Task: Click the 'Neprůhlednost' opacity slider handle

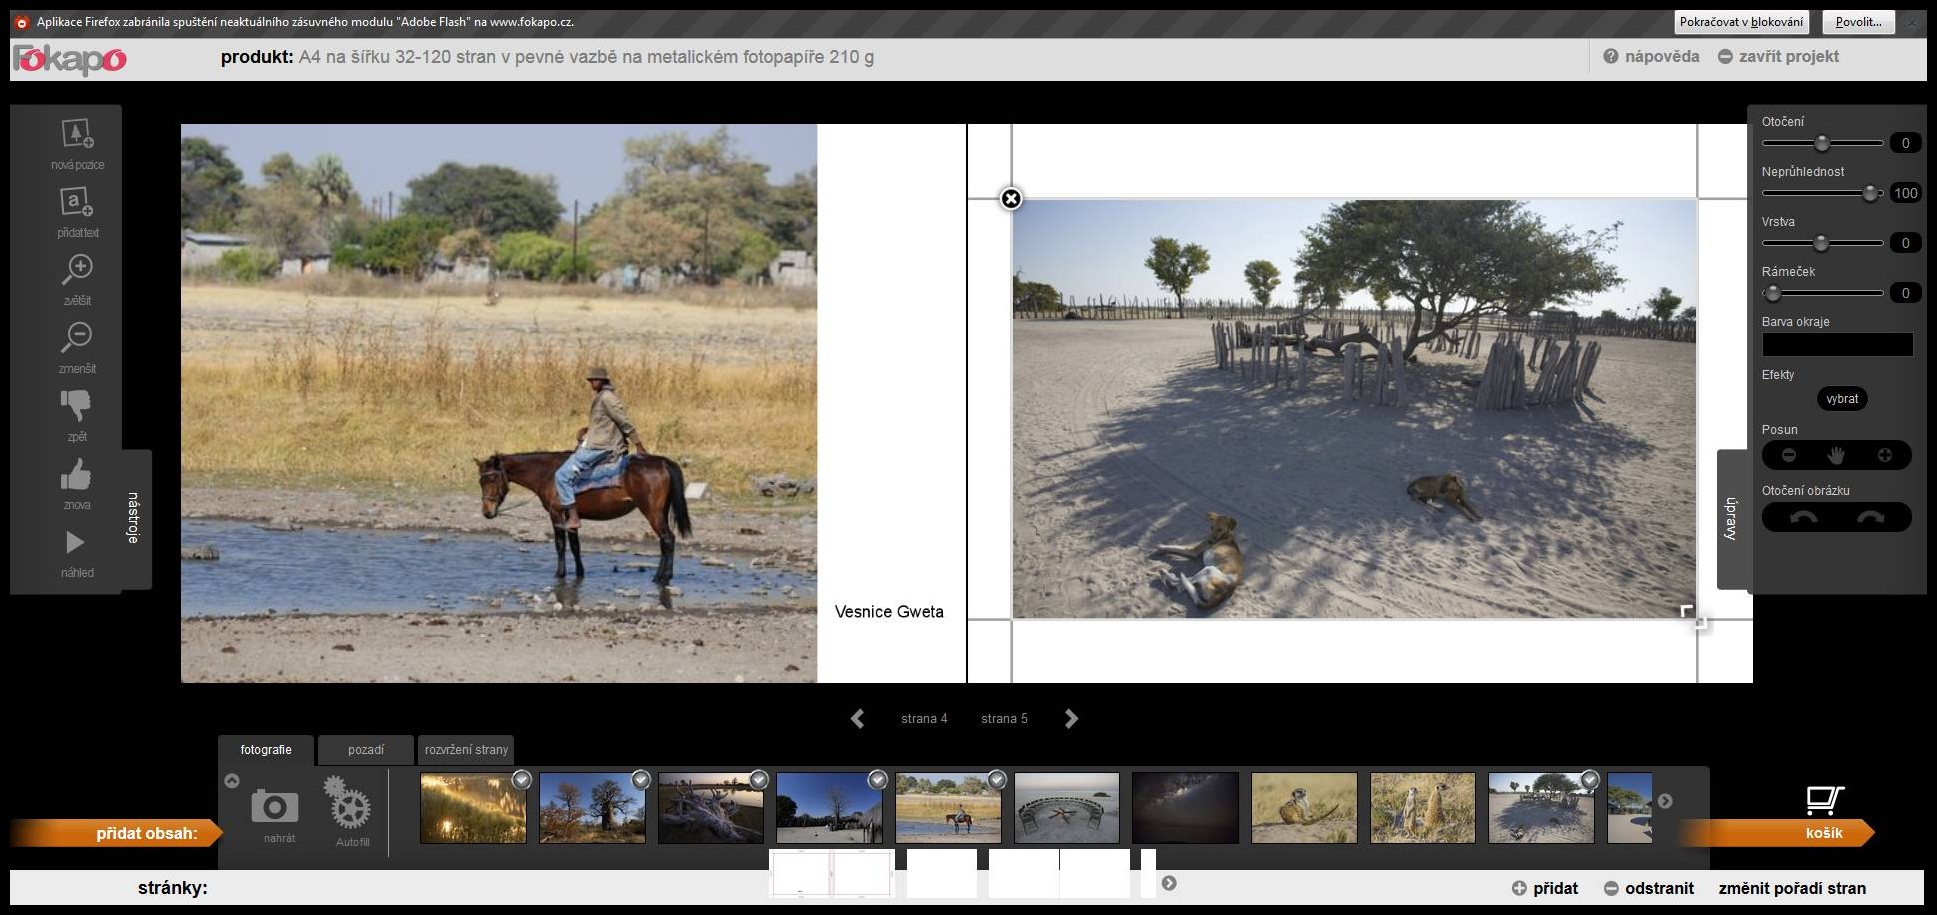Action: 1869,193
